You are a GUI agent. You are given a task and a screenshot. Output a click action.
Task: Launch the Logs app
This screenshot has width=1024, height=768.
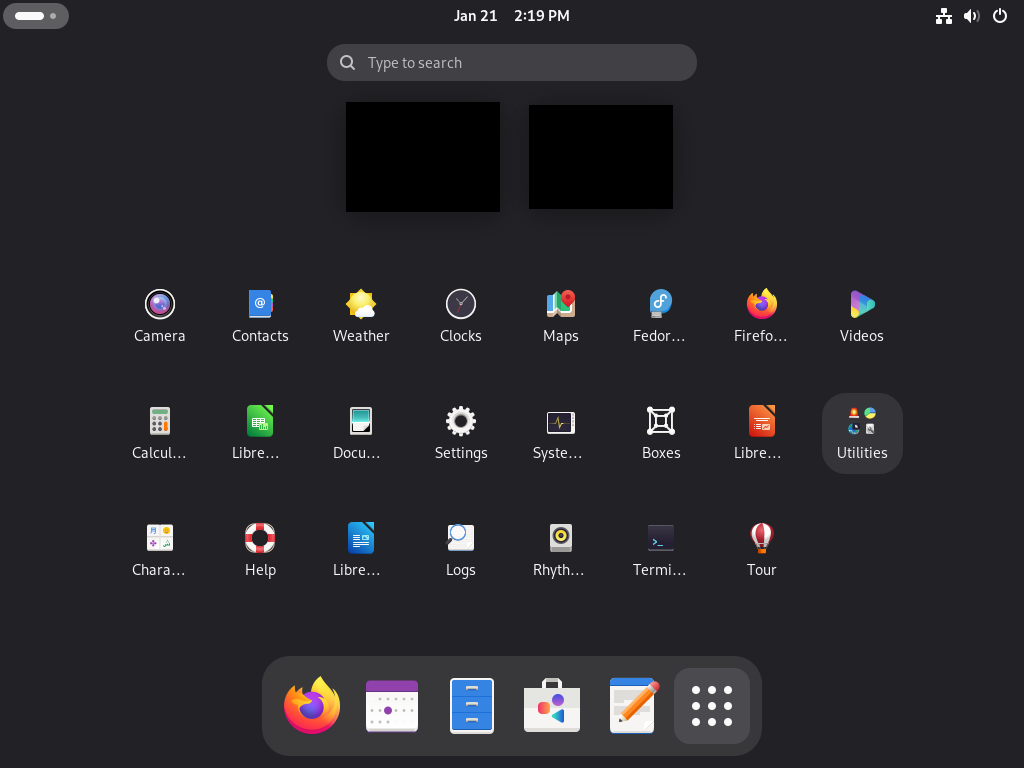pos(460,550)
